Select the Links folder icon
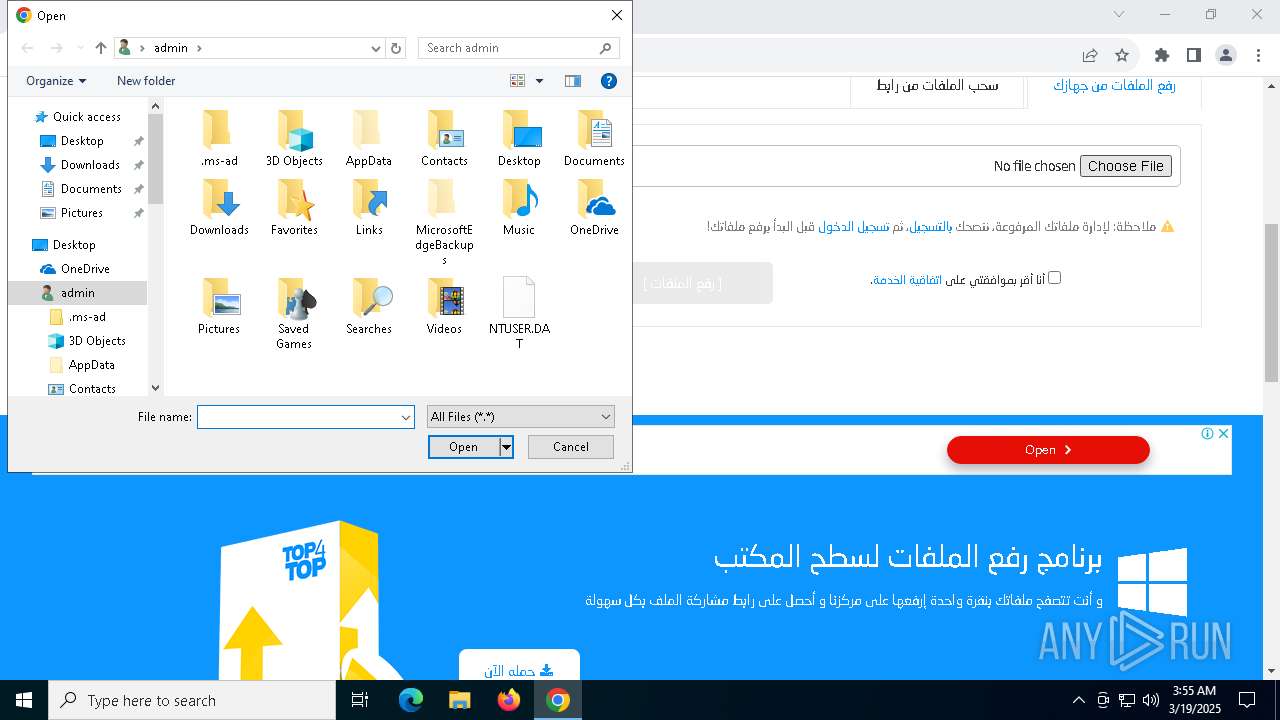 coord(369,199)
